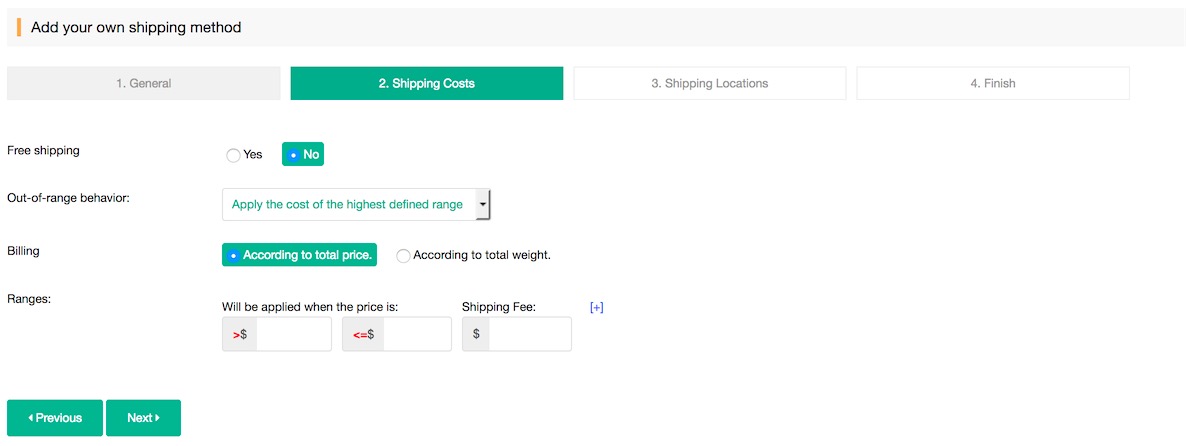
Task: Click the red > $ prefix label
Action: click(x=240, y=335)
